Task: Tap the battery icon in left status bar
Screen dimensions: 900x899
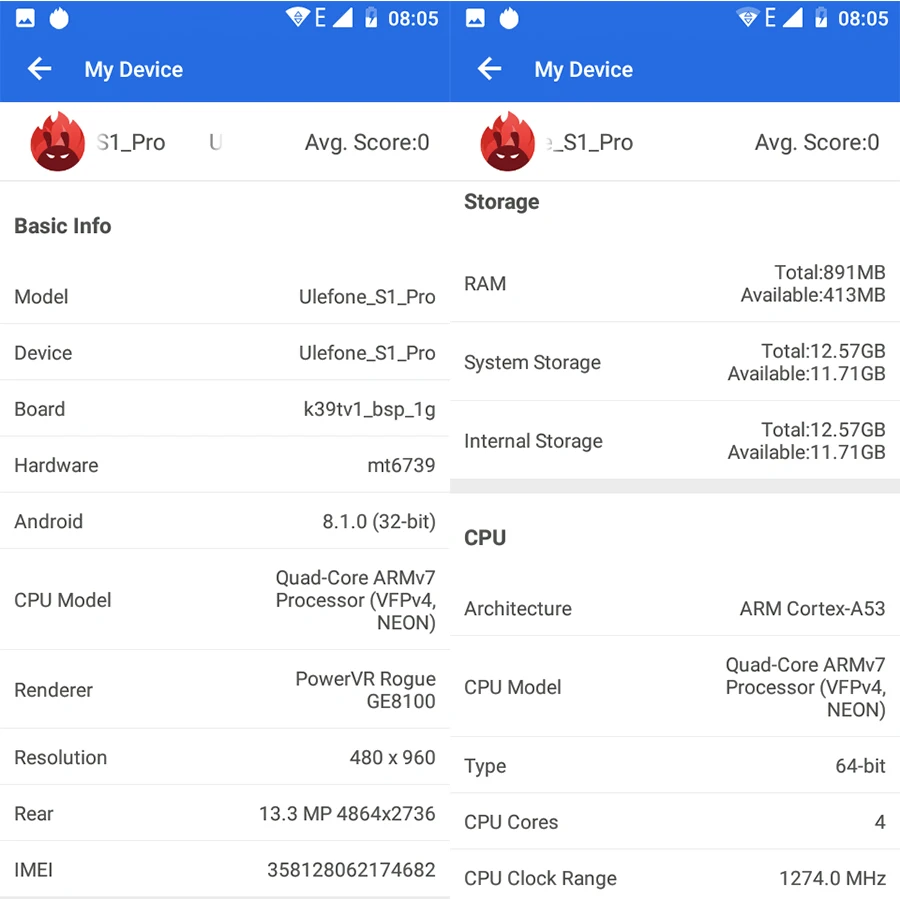Action: [371, 18]
